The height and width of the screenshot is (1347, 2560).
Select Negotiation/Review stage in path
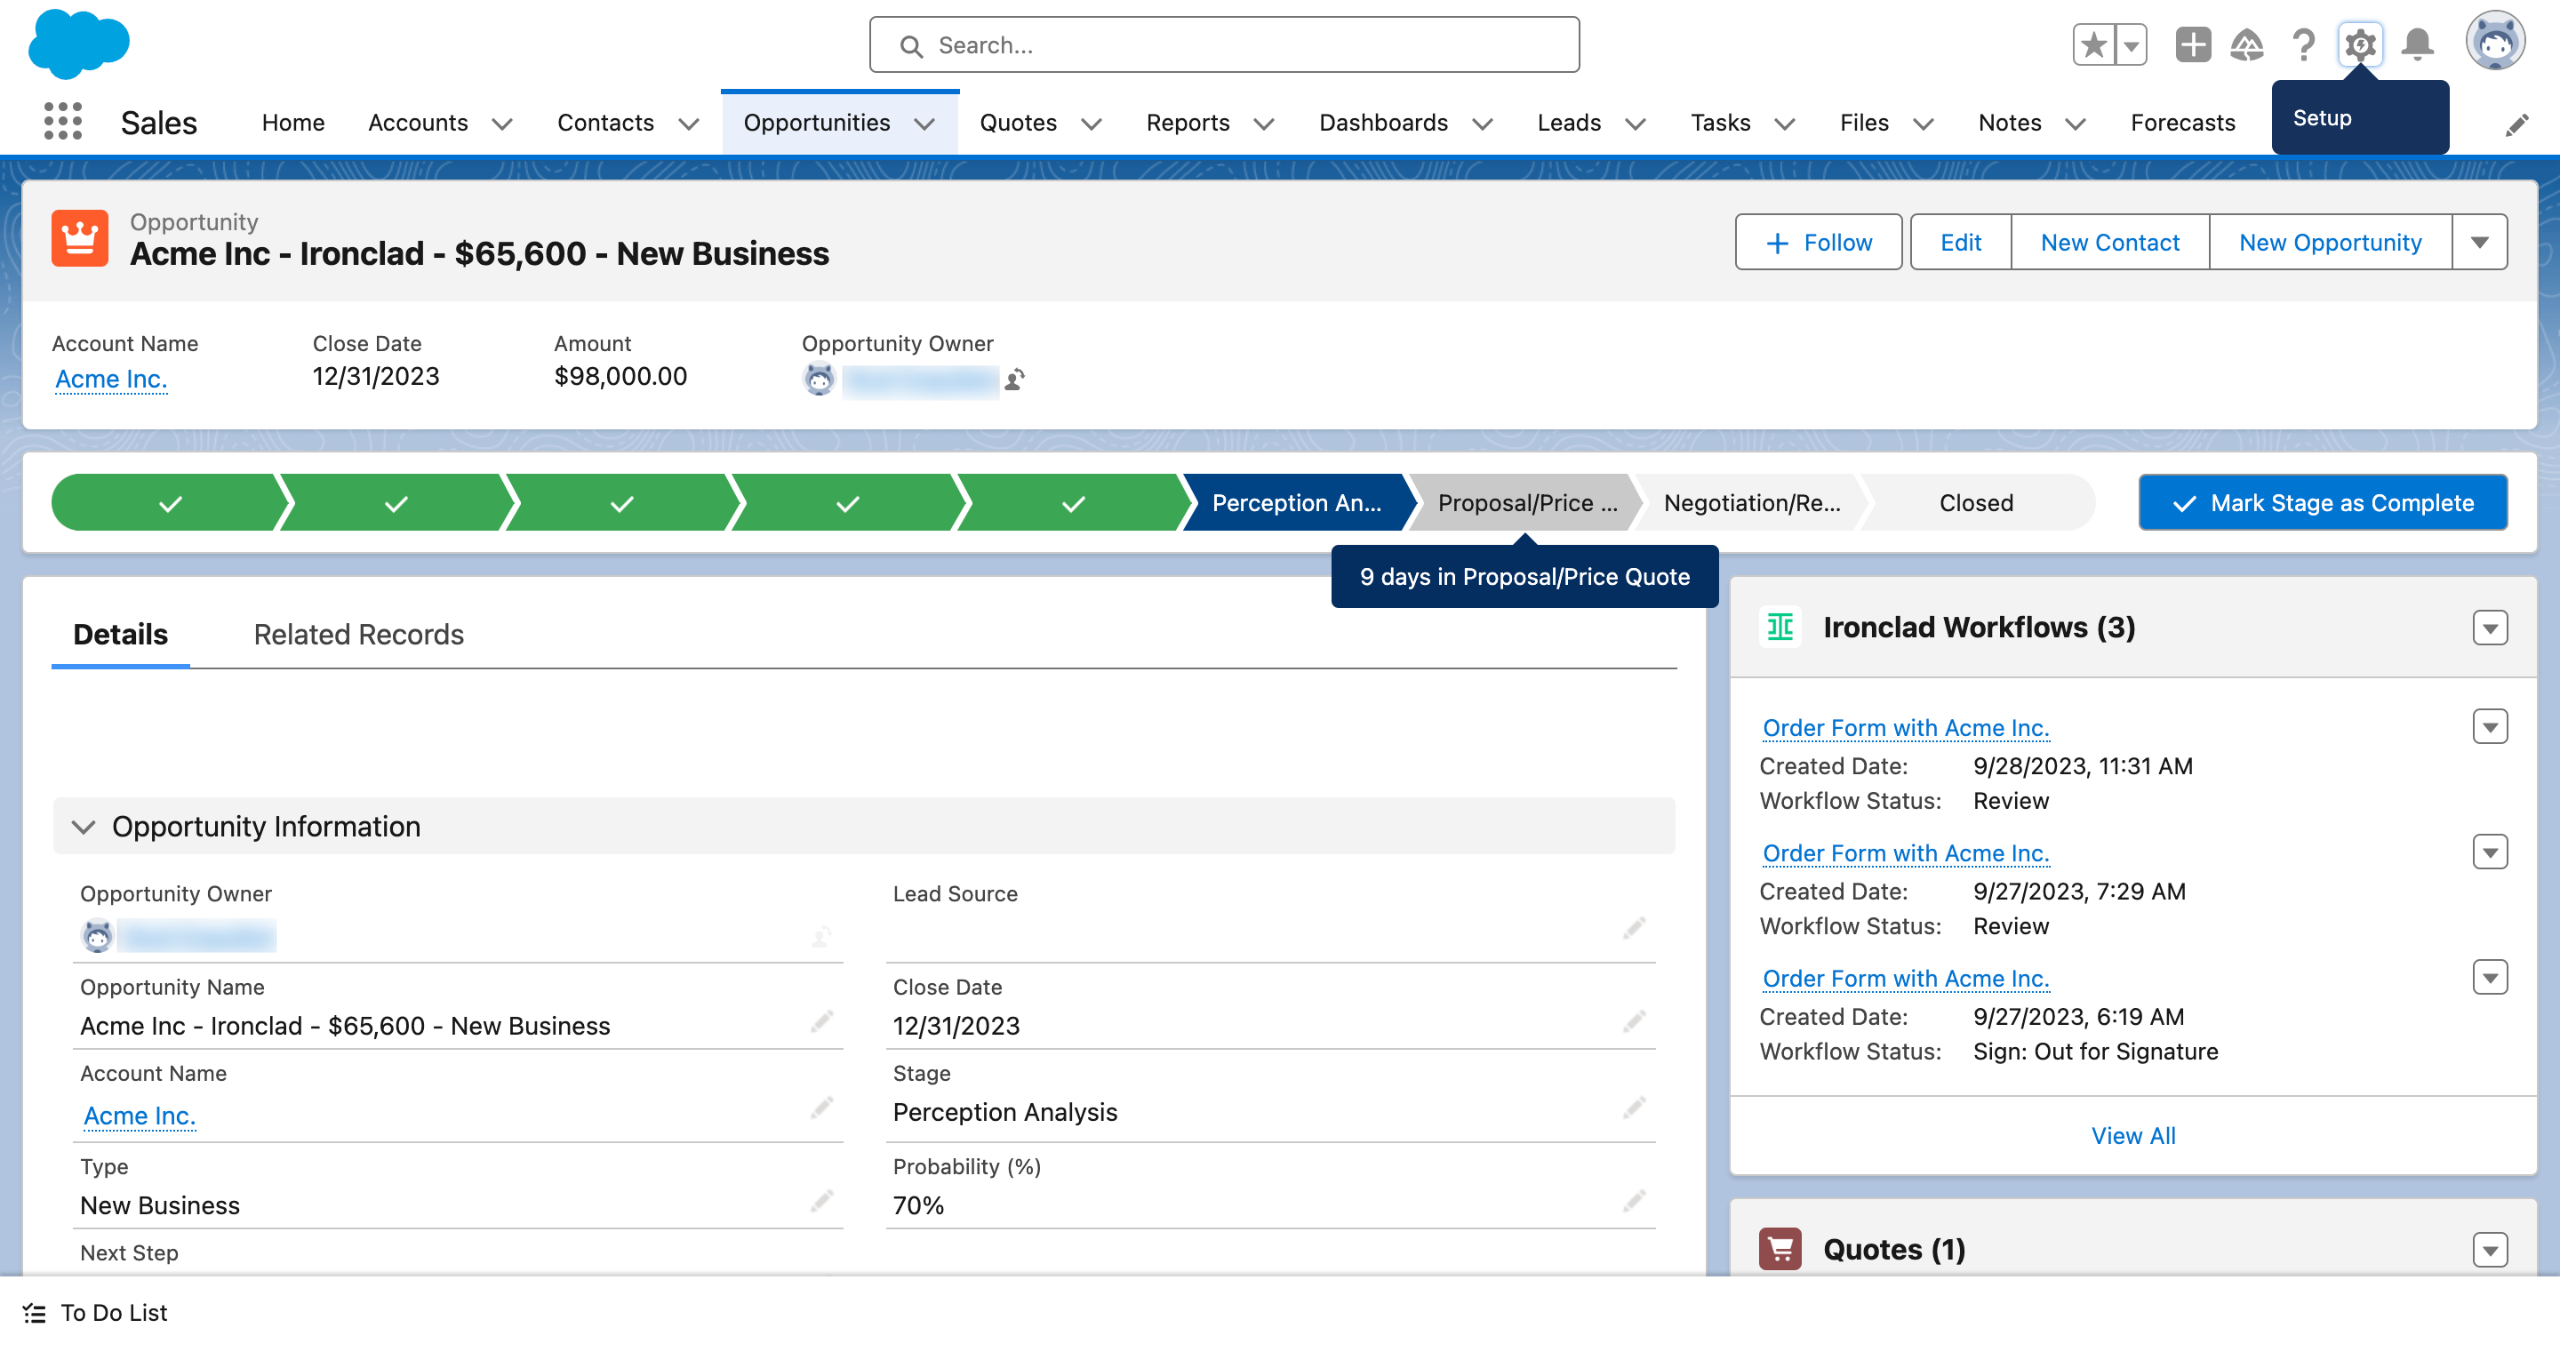click(1751, 503)
